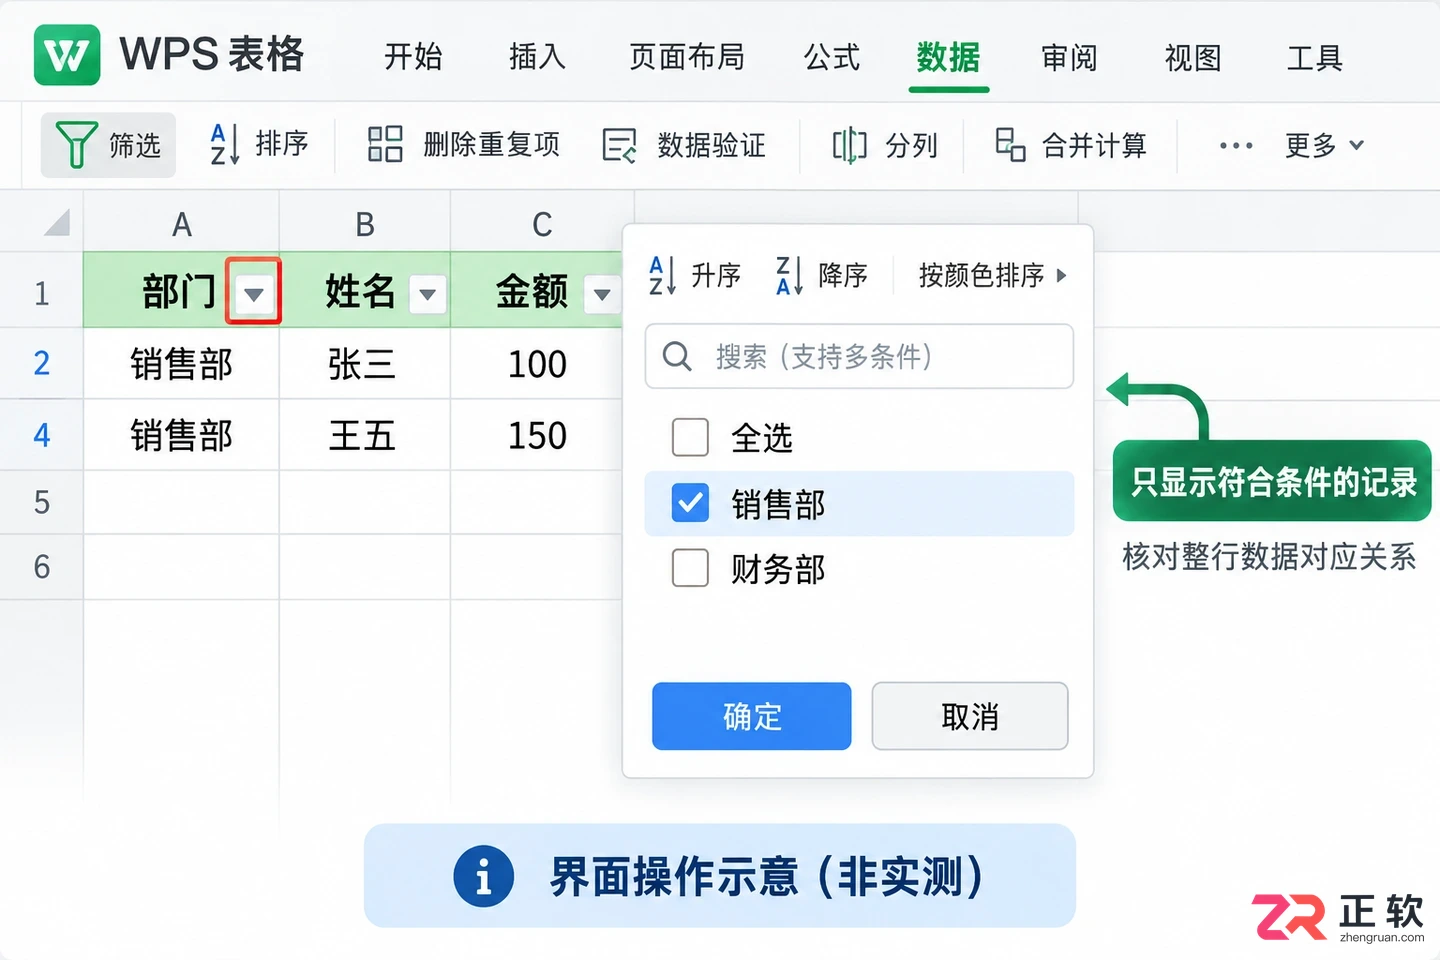
Task: Click the three-dot more icon
Action: click(1236, 146)
